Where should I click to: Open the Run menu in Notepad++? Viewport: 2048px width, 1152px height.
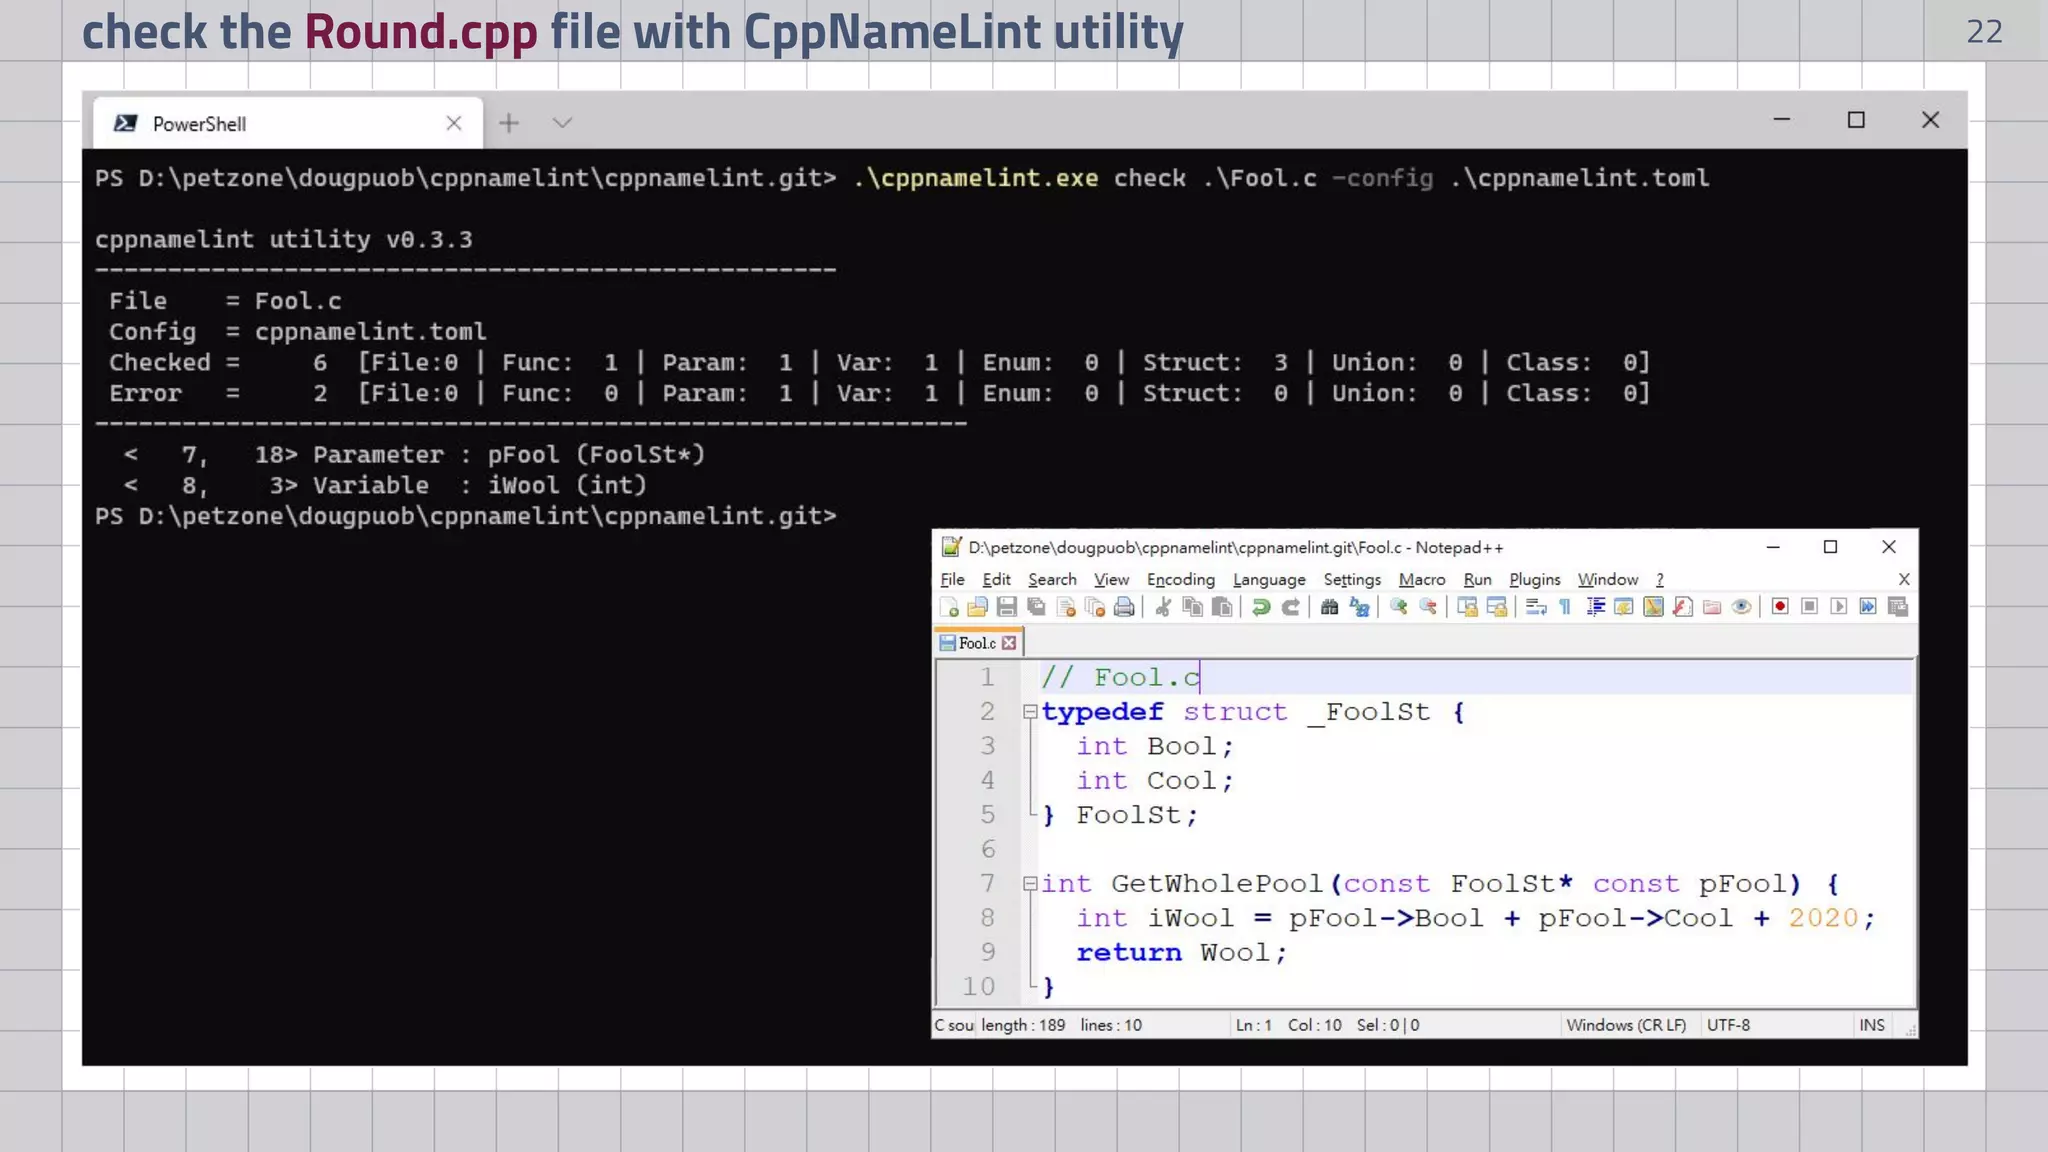click(x=1477, y=580)
